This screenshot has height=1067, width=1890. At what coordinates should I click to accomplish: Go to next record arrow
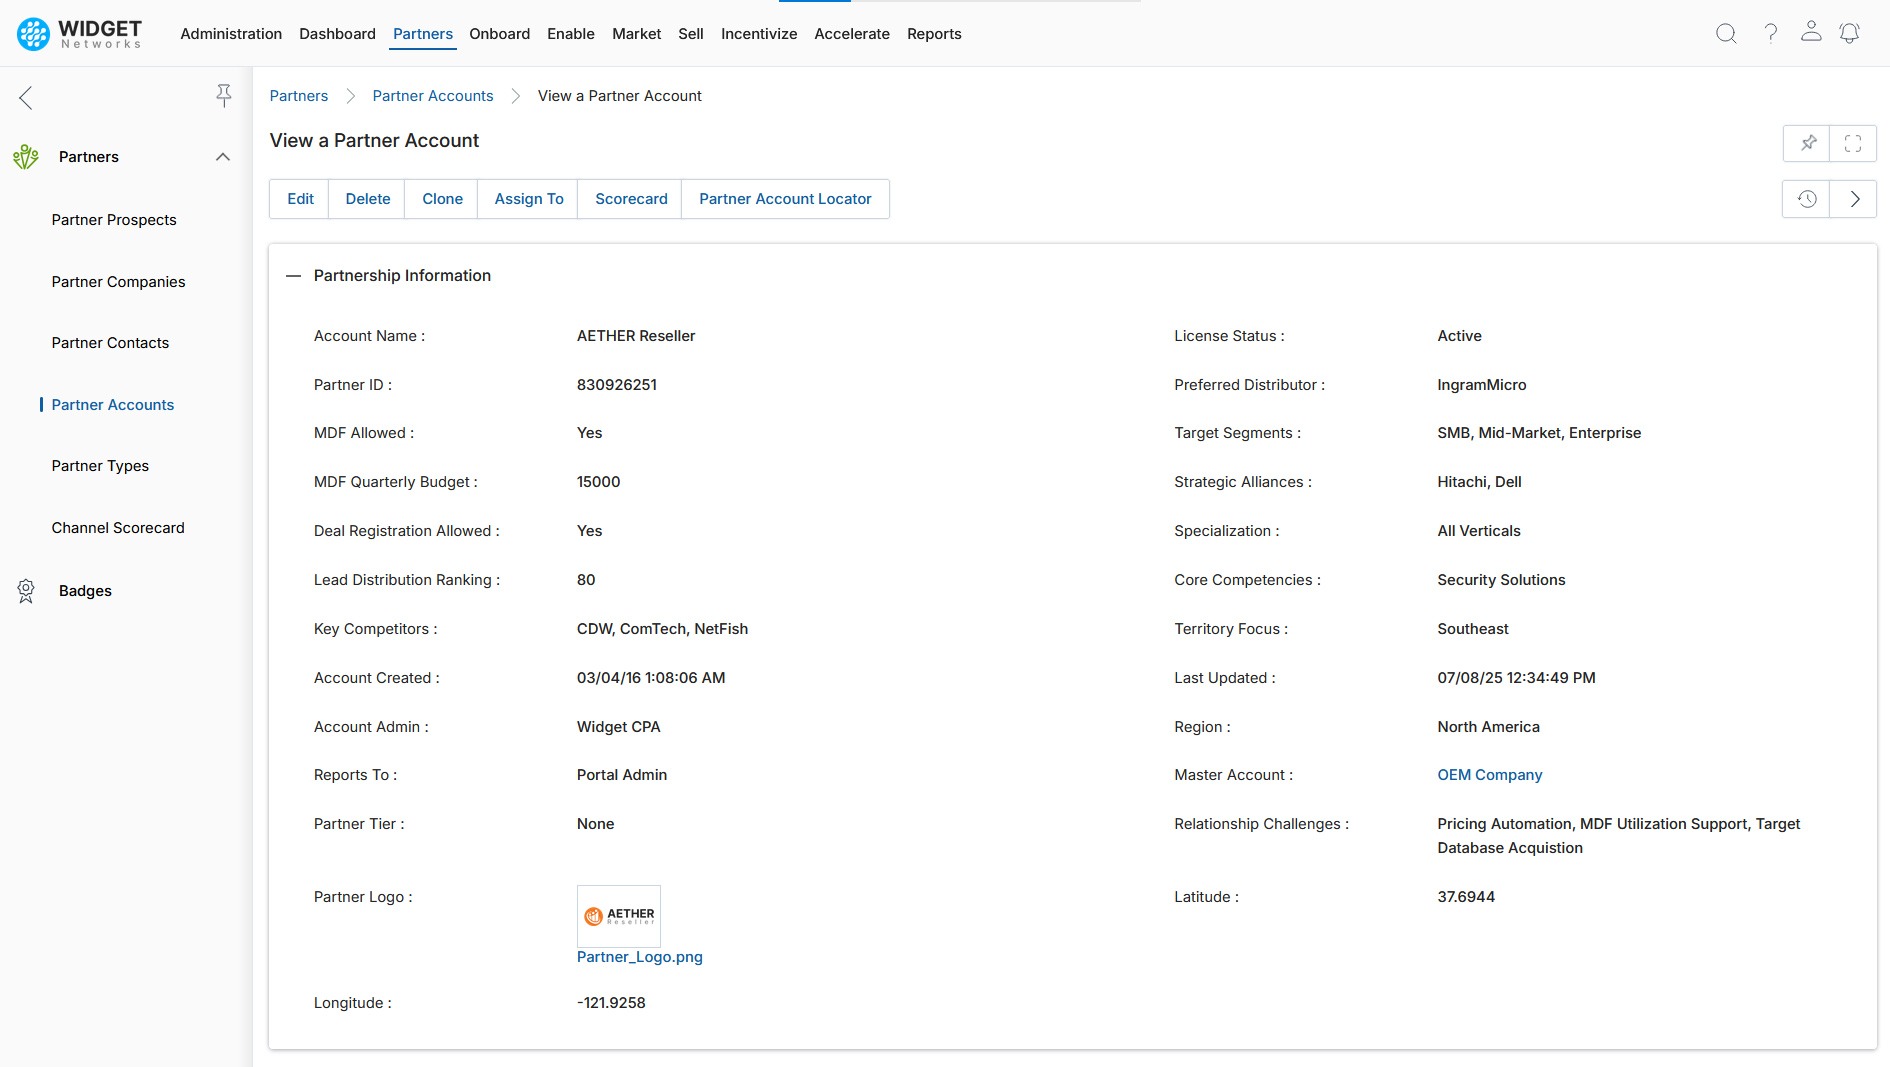[x=1854, y=199]
